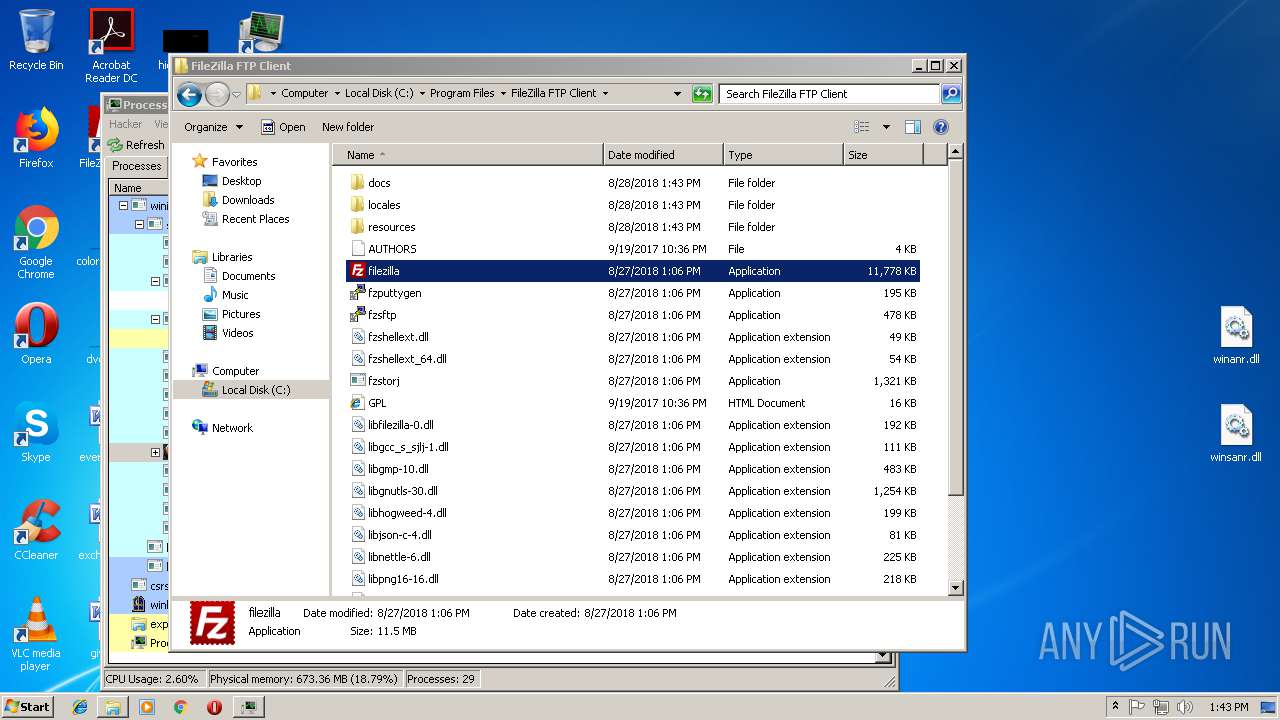Select the fzputtygen application
This screenshot has height=720, width=1280.
click(x=632, y=293)
